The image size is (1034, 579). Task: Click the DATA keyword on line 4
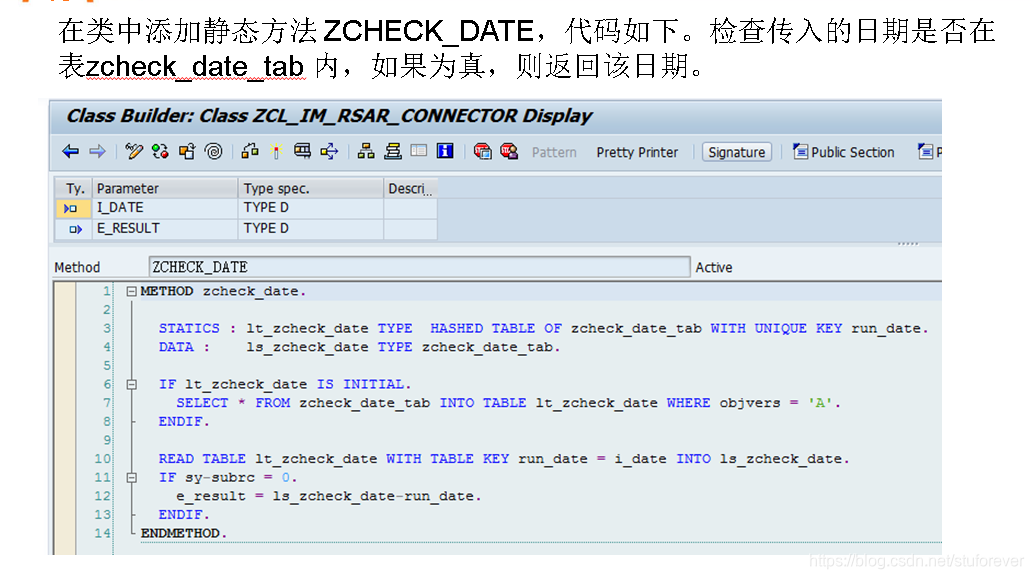[x=176, y=347]
